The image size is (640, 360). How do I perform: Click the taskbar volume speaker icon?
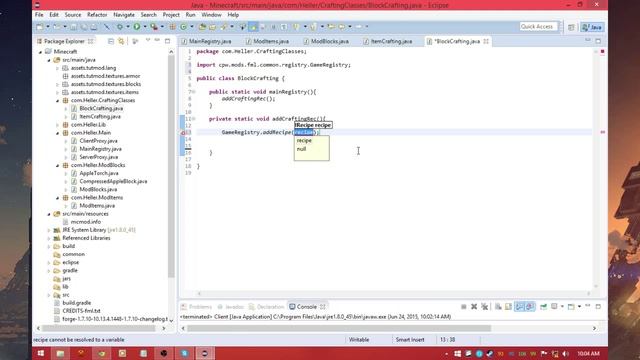pos(565,353)
